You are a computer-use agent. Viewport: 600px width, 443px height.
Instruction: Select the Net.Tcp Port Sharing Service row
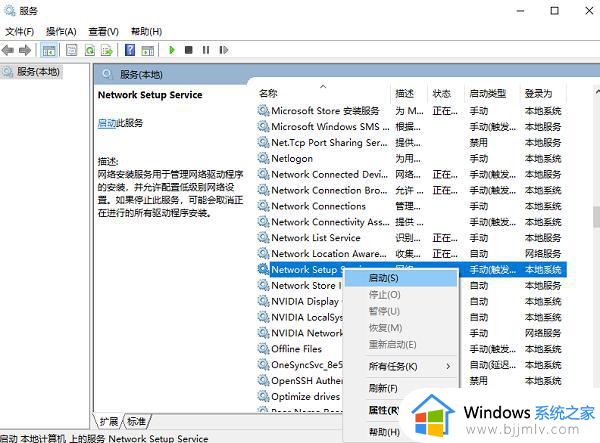[411, 143]
